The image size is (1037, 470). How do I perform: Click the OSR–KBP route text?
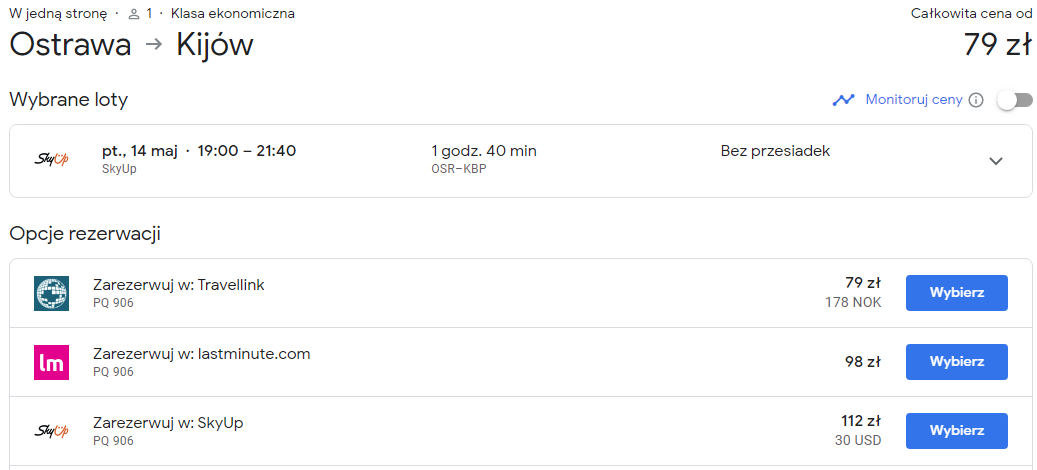[459, 169]
